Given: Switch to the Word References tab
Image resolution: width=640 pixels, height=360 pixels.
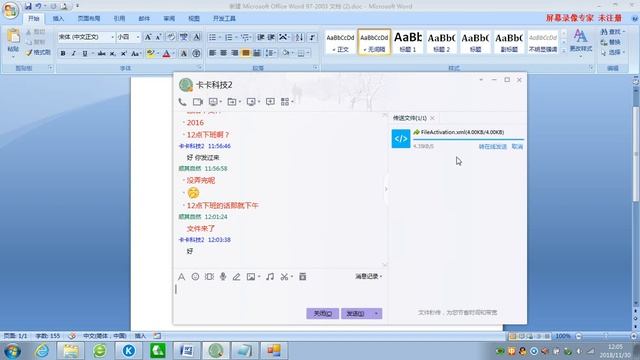Looking at the screenshot, I should pos(119,18).
